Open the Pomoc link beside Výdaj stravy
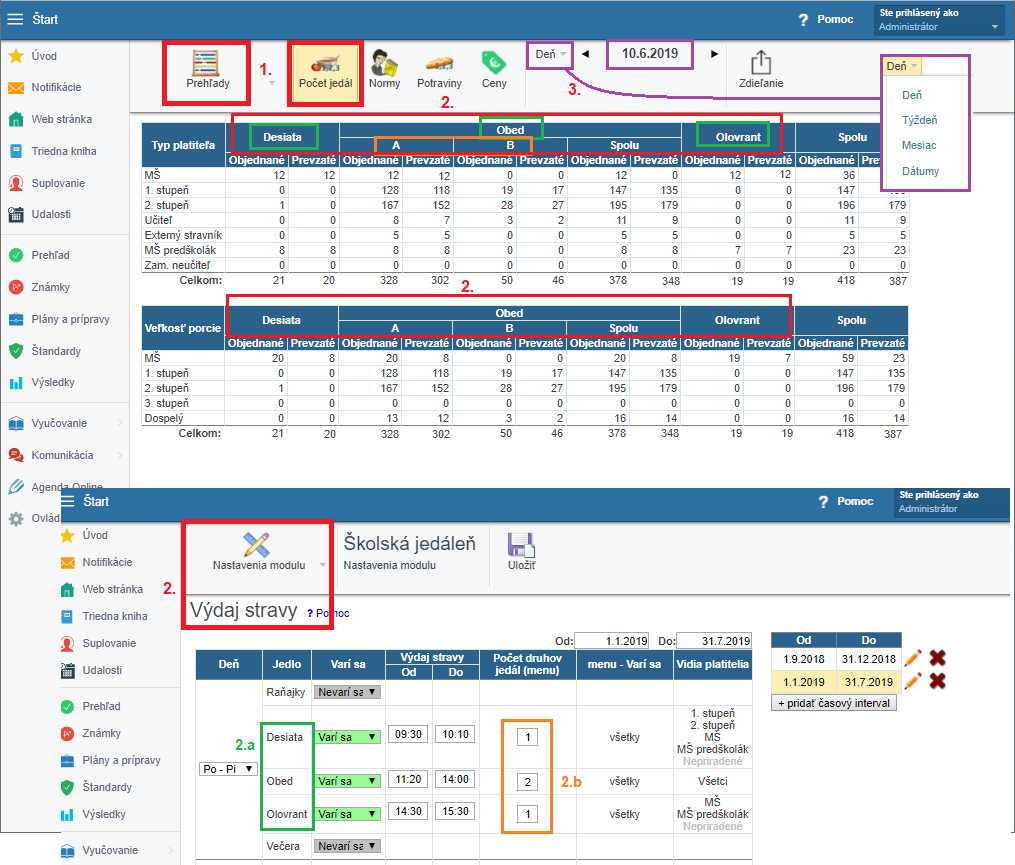Screen dimensions: 1015x865 tap(329, 613)
